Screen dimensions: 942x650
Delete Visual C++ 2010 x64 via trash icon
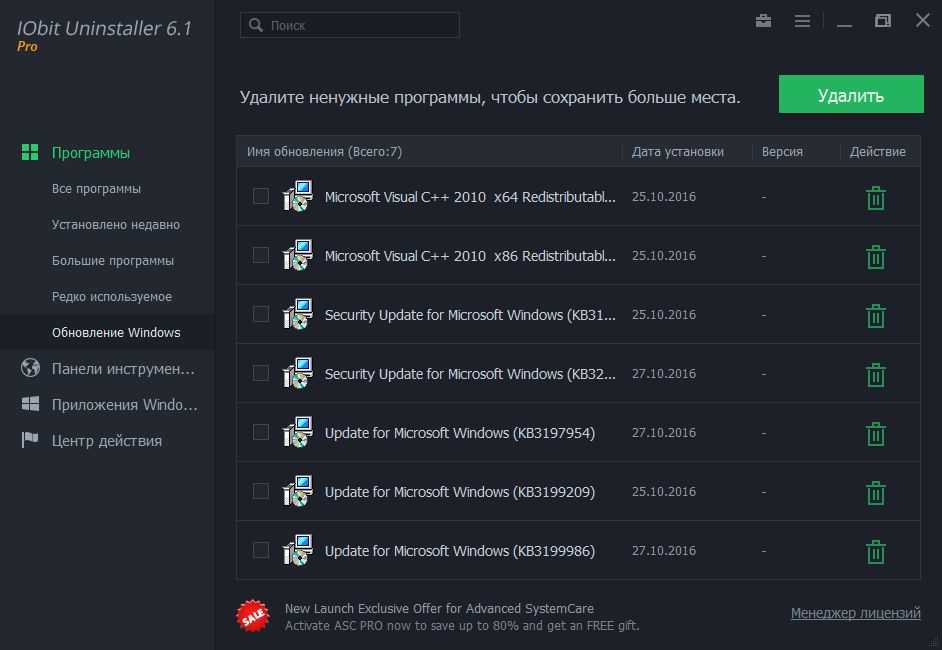pyautogui.click(x=876, y=198)
